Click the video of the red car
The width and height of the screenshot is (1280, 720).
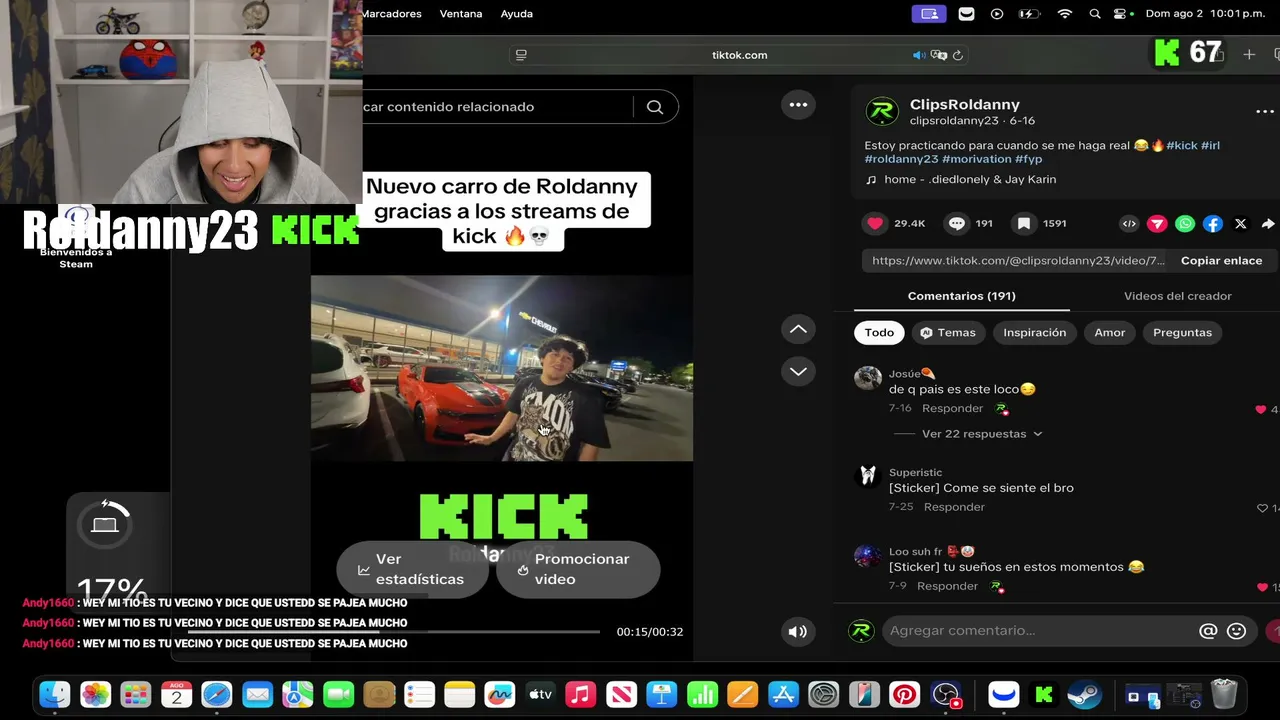502,369
